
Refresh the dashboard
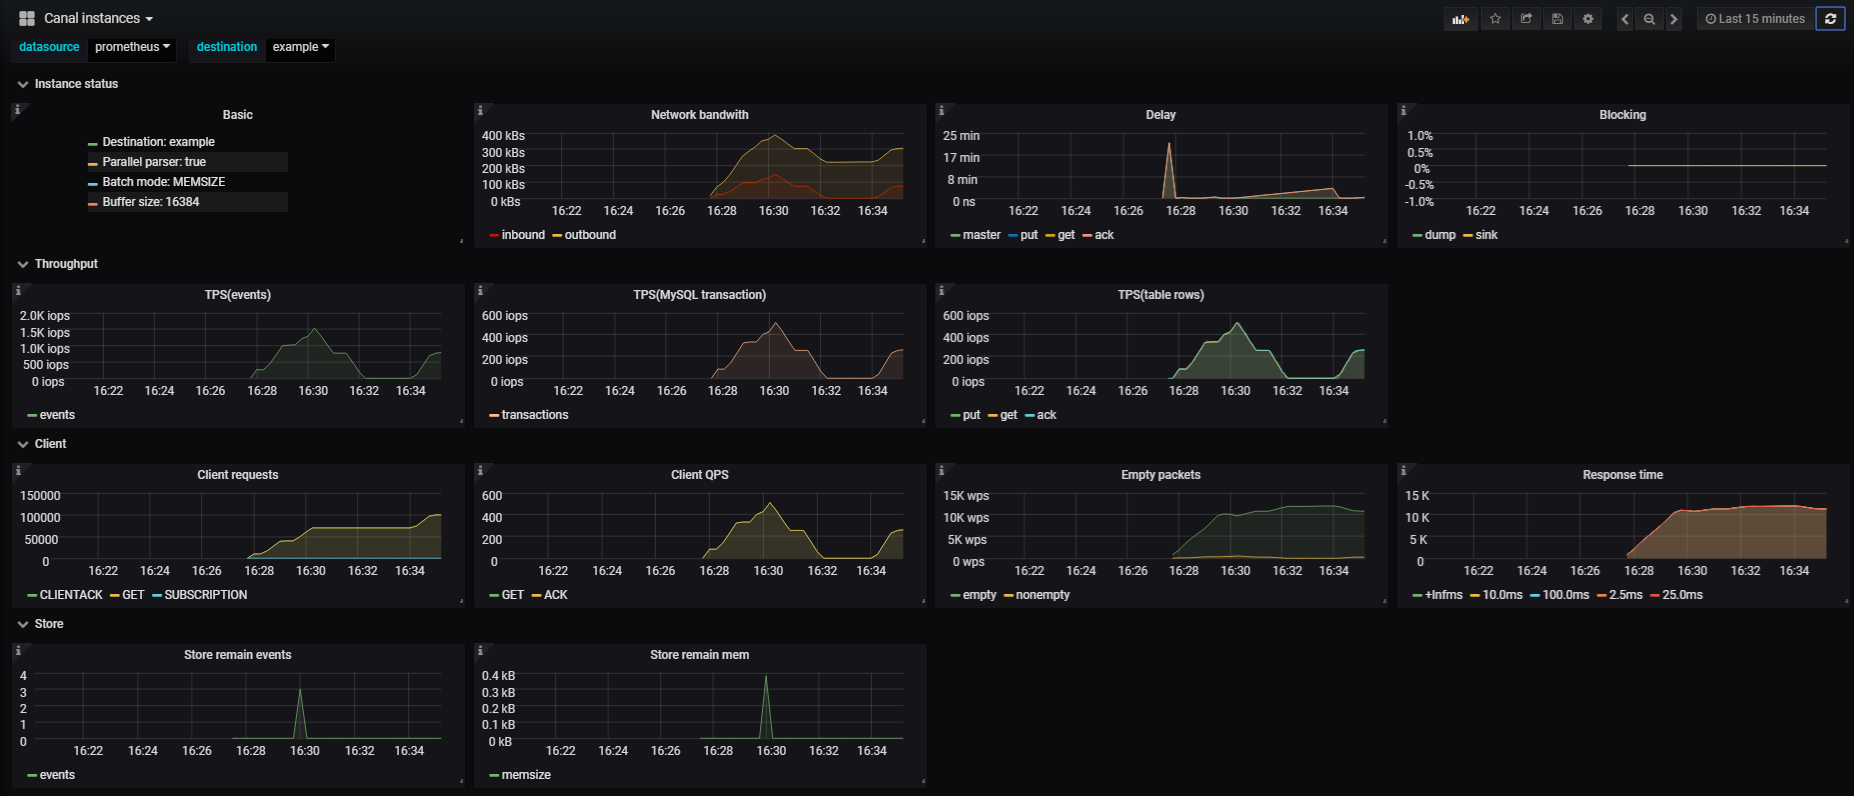1830,19
